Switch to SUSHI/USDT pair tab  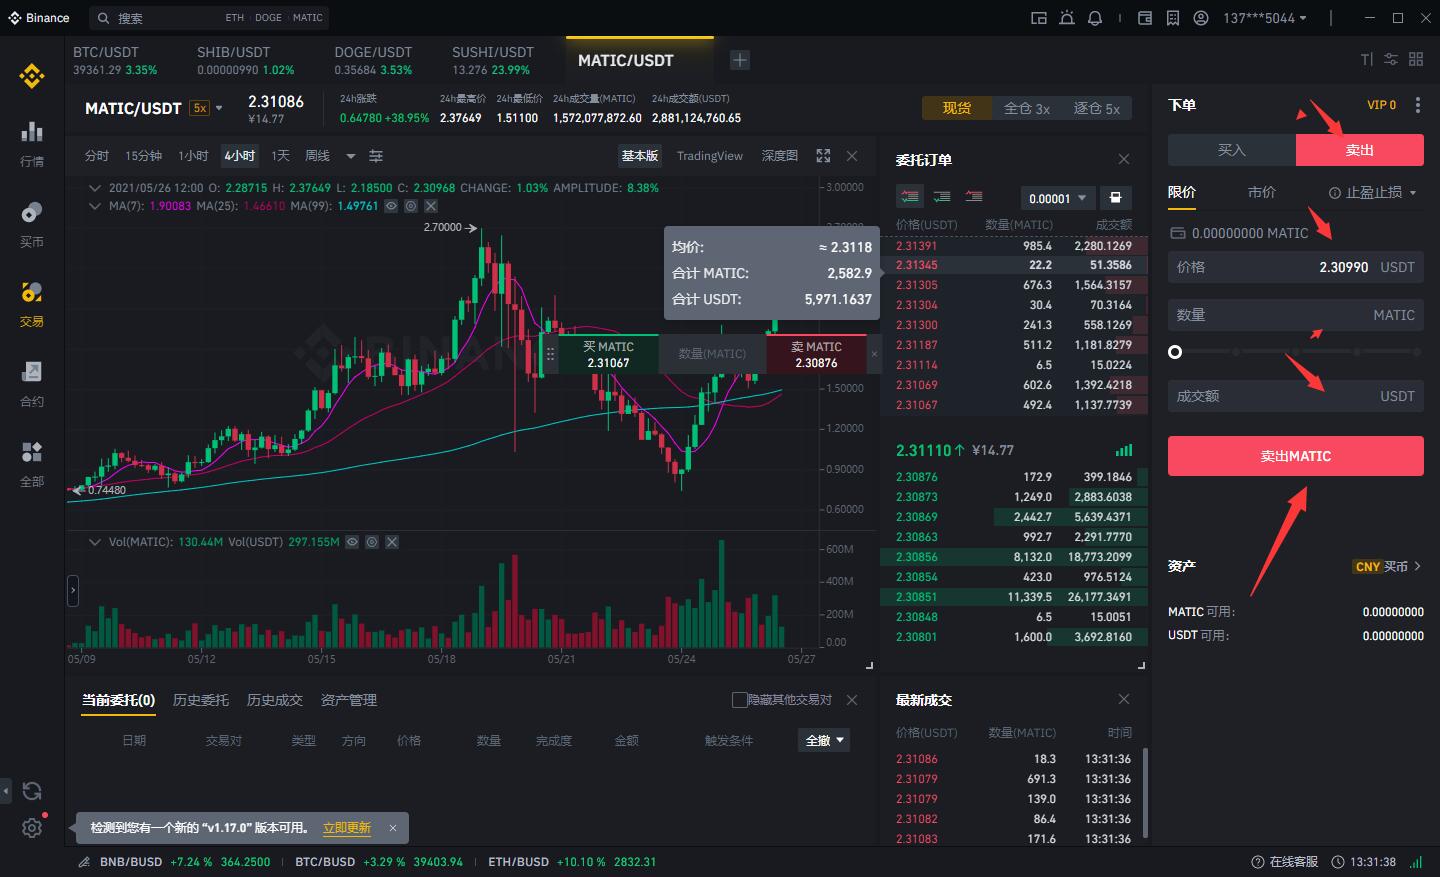493,61
